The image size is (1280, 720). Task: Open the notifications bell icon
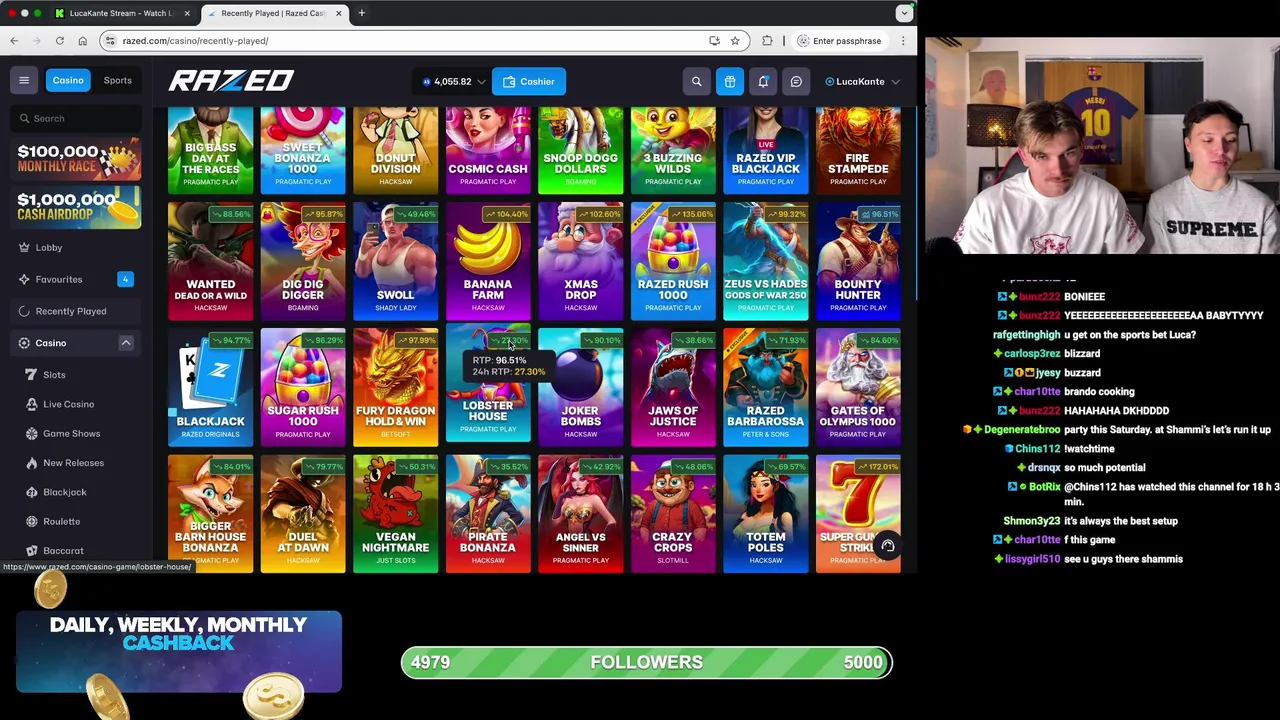pyautogui.click(x=763, y=81)
